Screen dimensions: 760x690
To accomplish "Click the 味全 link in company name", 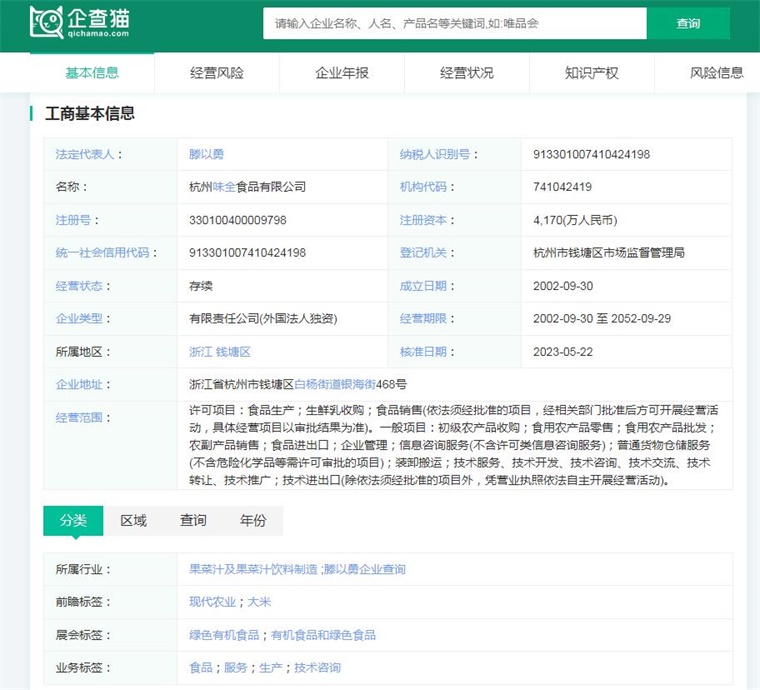I will (224, 187).
